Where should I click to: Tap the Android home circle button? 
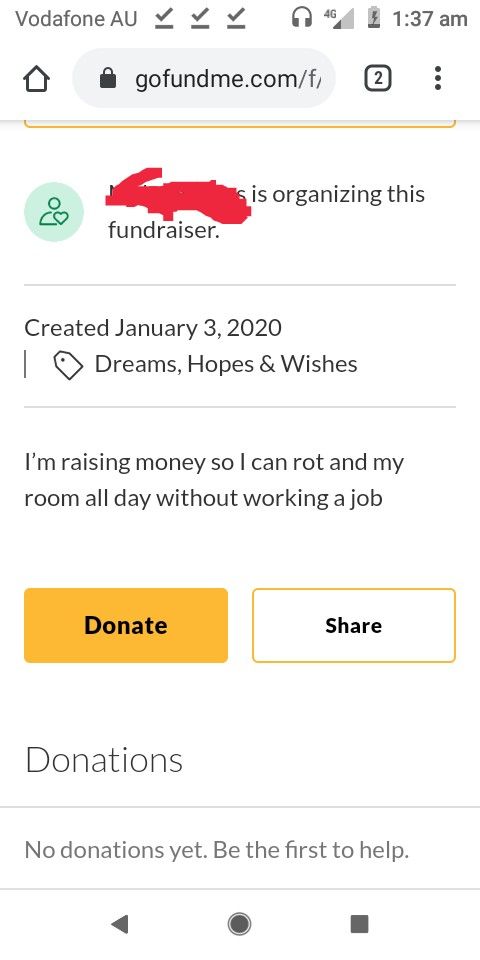click(x=239, y=924)
